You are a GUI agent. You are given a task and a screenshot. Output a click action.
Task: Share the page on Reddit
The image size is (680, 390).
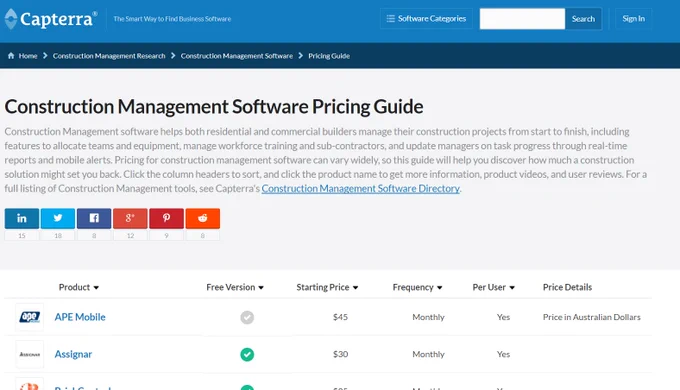tap(203, 218)
